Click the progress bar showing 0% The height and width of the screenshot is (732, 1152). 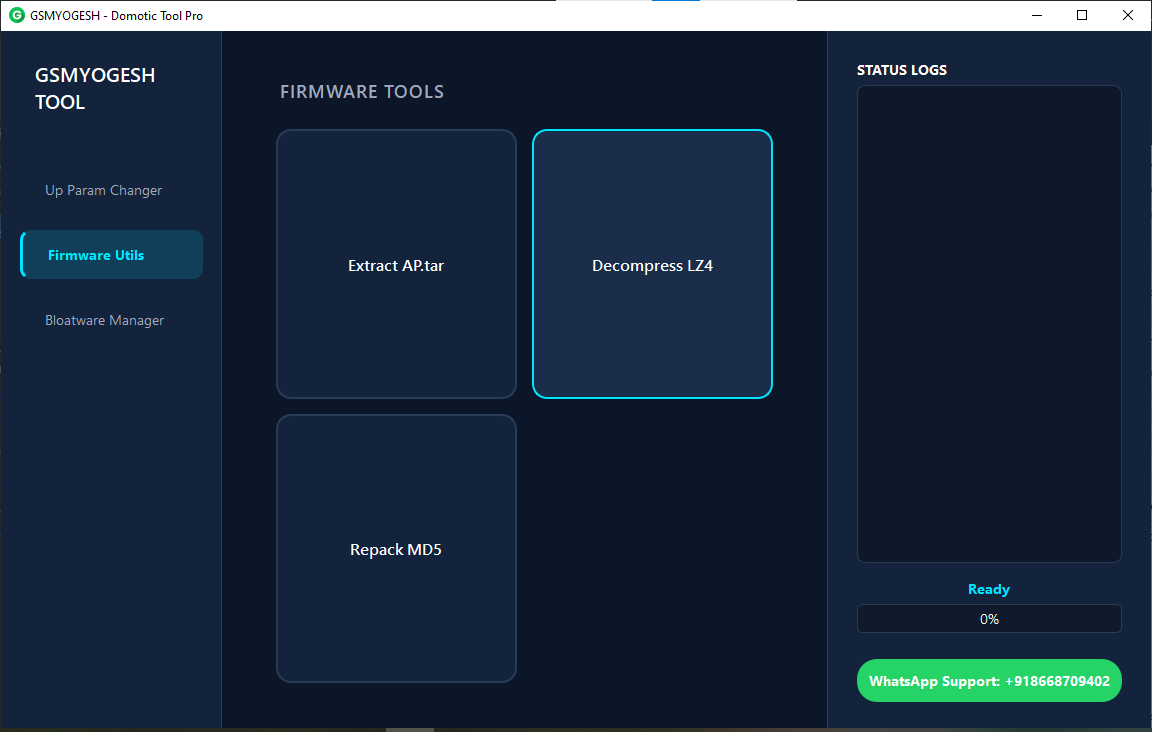click(988, 618)
